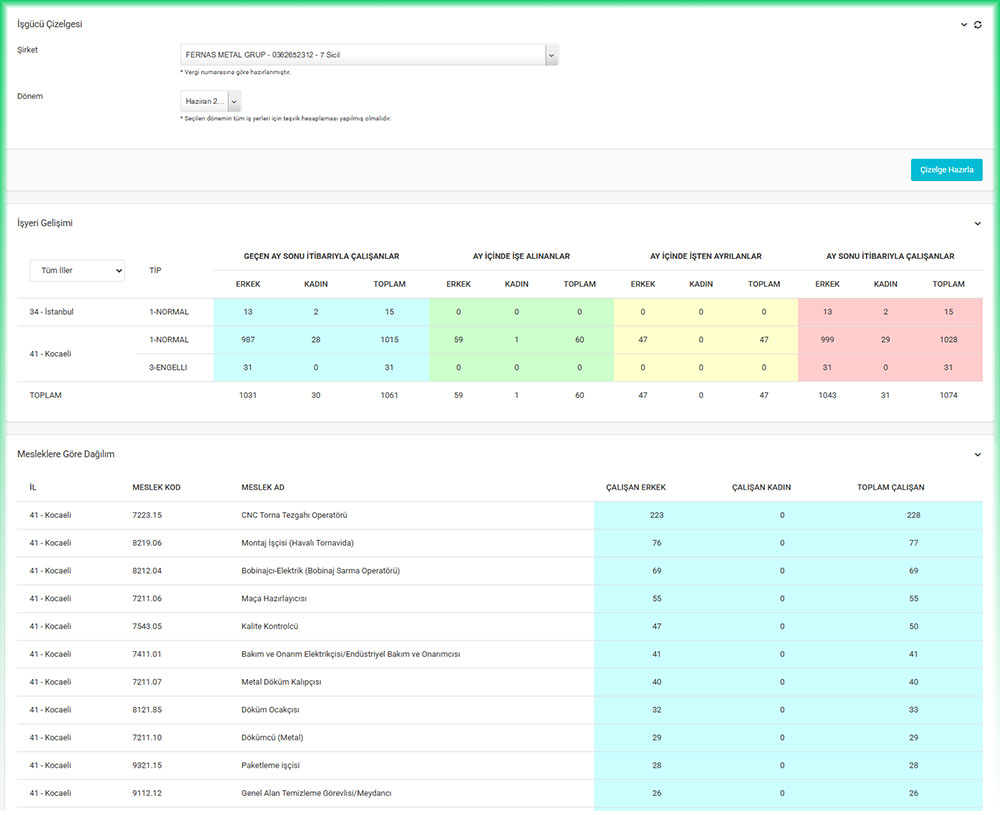This screenshot has width=1000, height=815.
Task: Open the Dönem period dropdown
Action: [211, 101]
